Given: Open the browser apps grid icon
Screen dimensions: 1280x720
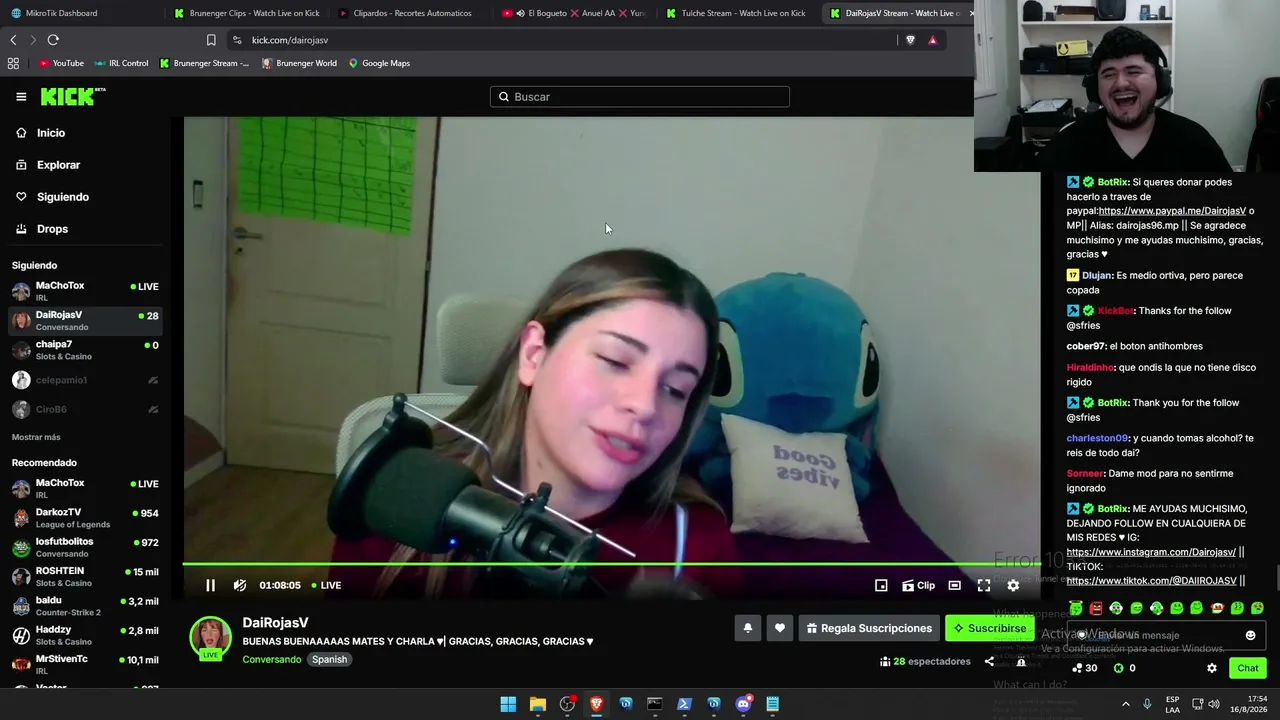Looking at the screenshot, I should 13,63.
